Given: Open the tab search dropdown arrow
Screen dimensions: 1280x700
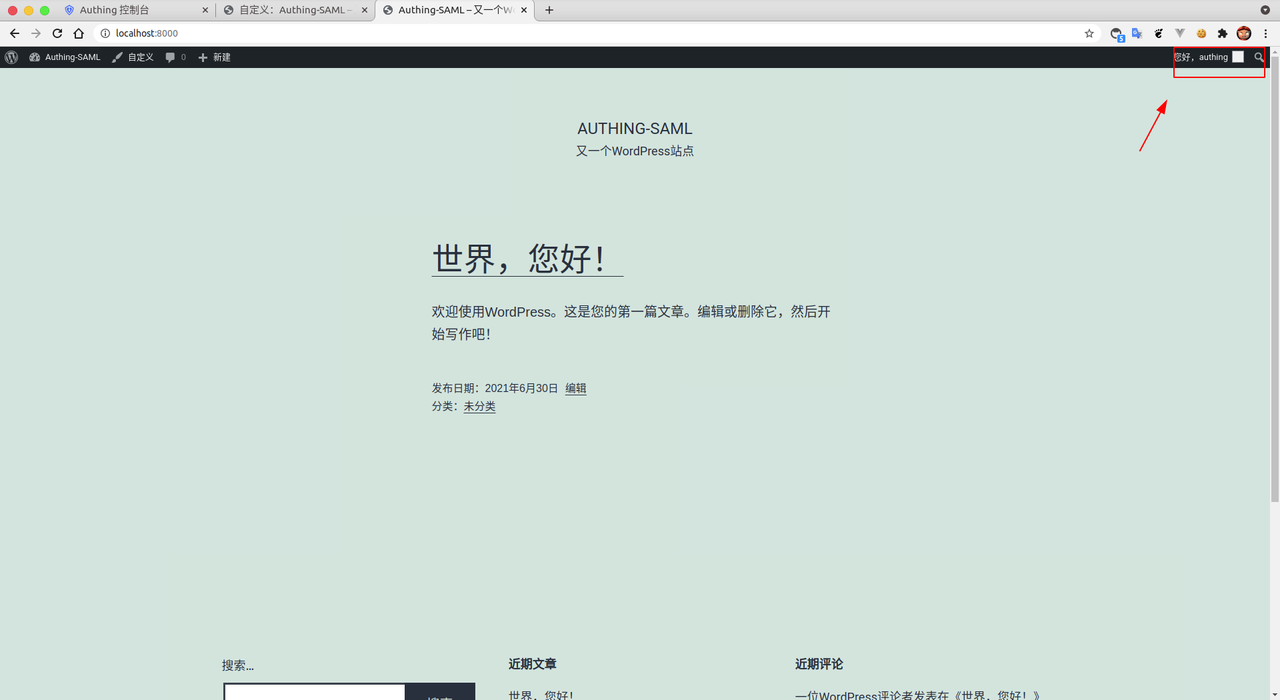Looking at the screenshot, I should point(1266,10).
